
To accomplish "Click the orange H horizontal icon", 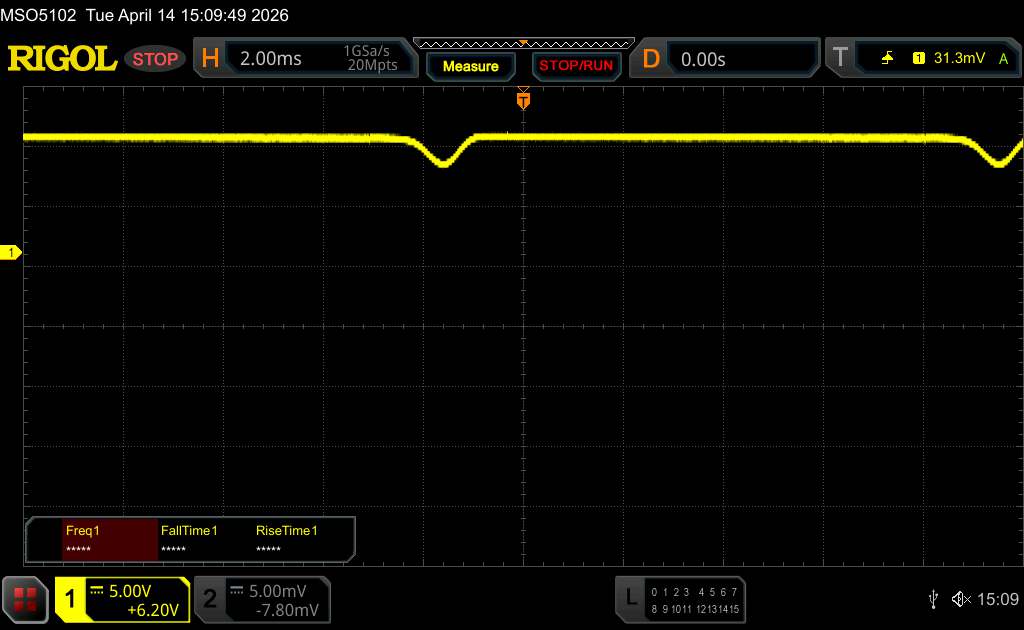I will (210, 59).
